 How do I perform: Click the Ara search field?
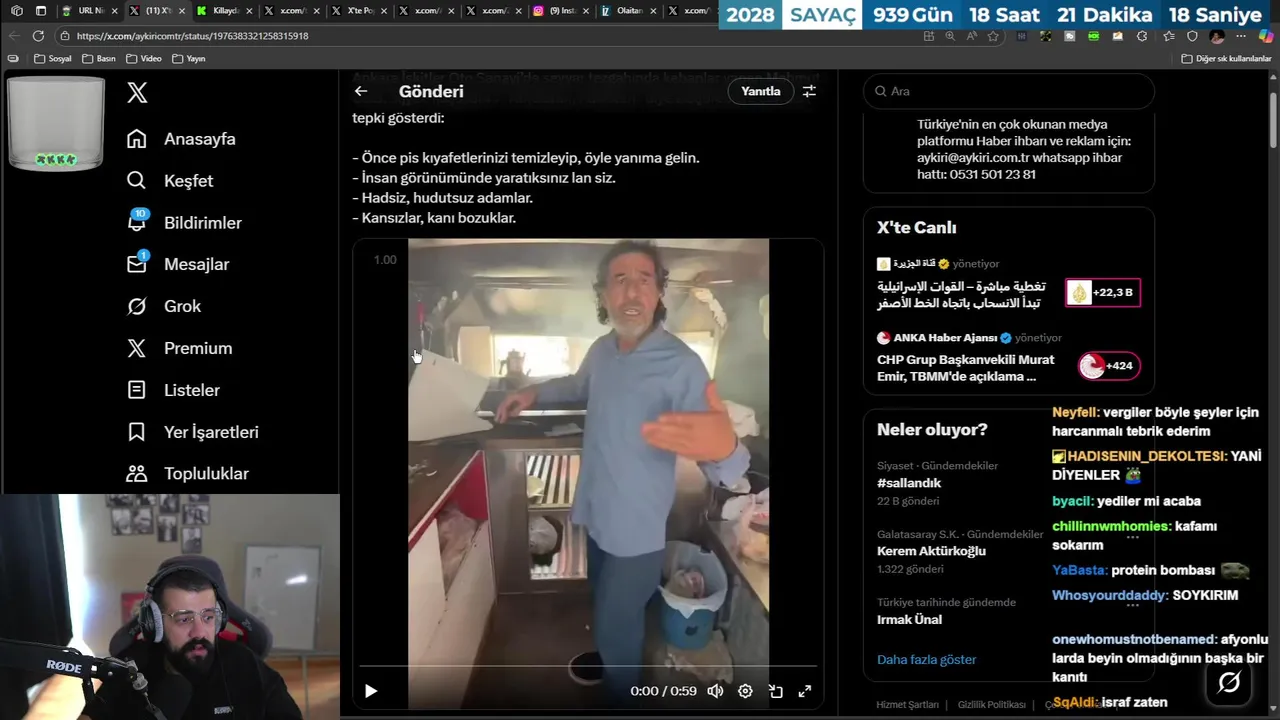coord(1010,91)
